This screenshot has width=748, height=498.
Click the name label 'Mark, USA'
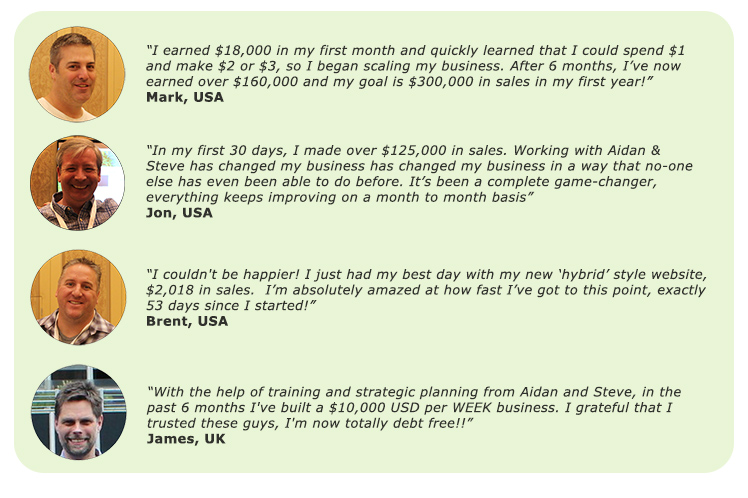[185, 97]
